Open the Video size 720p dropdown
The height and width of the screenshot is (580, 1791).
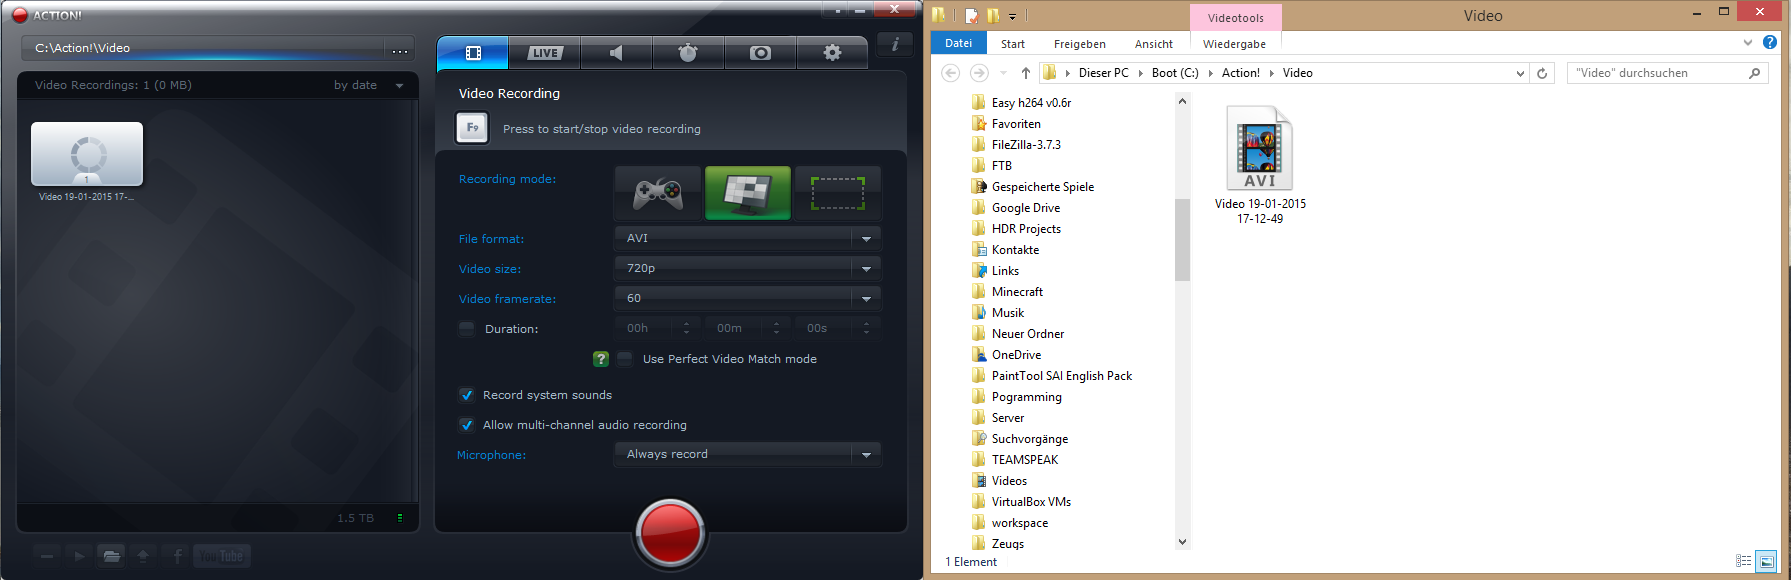(747, 268)
